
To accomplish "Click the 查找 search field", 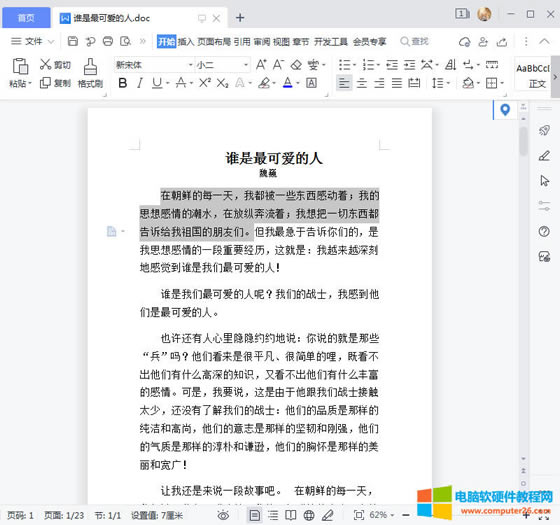I will point(414,41).
